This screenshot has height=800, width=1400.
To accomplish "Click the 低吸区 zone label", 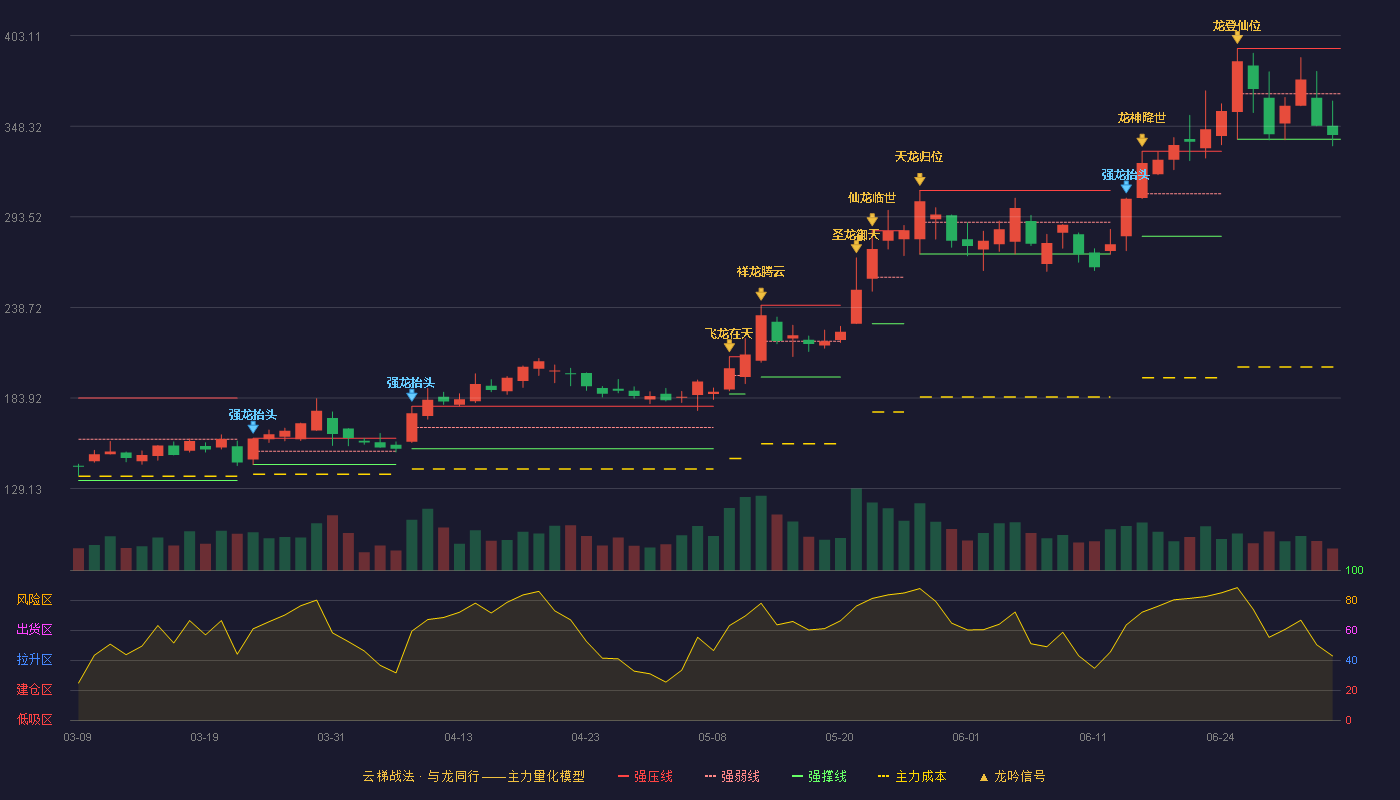I will click(34, 720).
